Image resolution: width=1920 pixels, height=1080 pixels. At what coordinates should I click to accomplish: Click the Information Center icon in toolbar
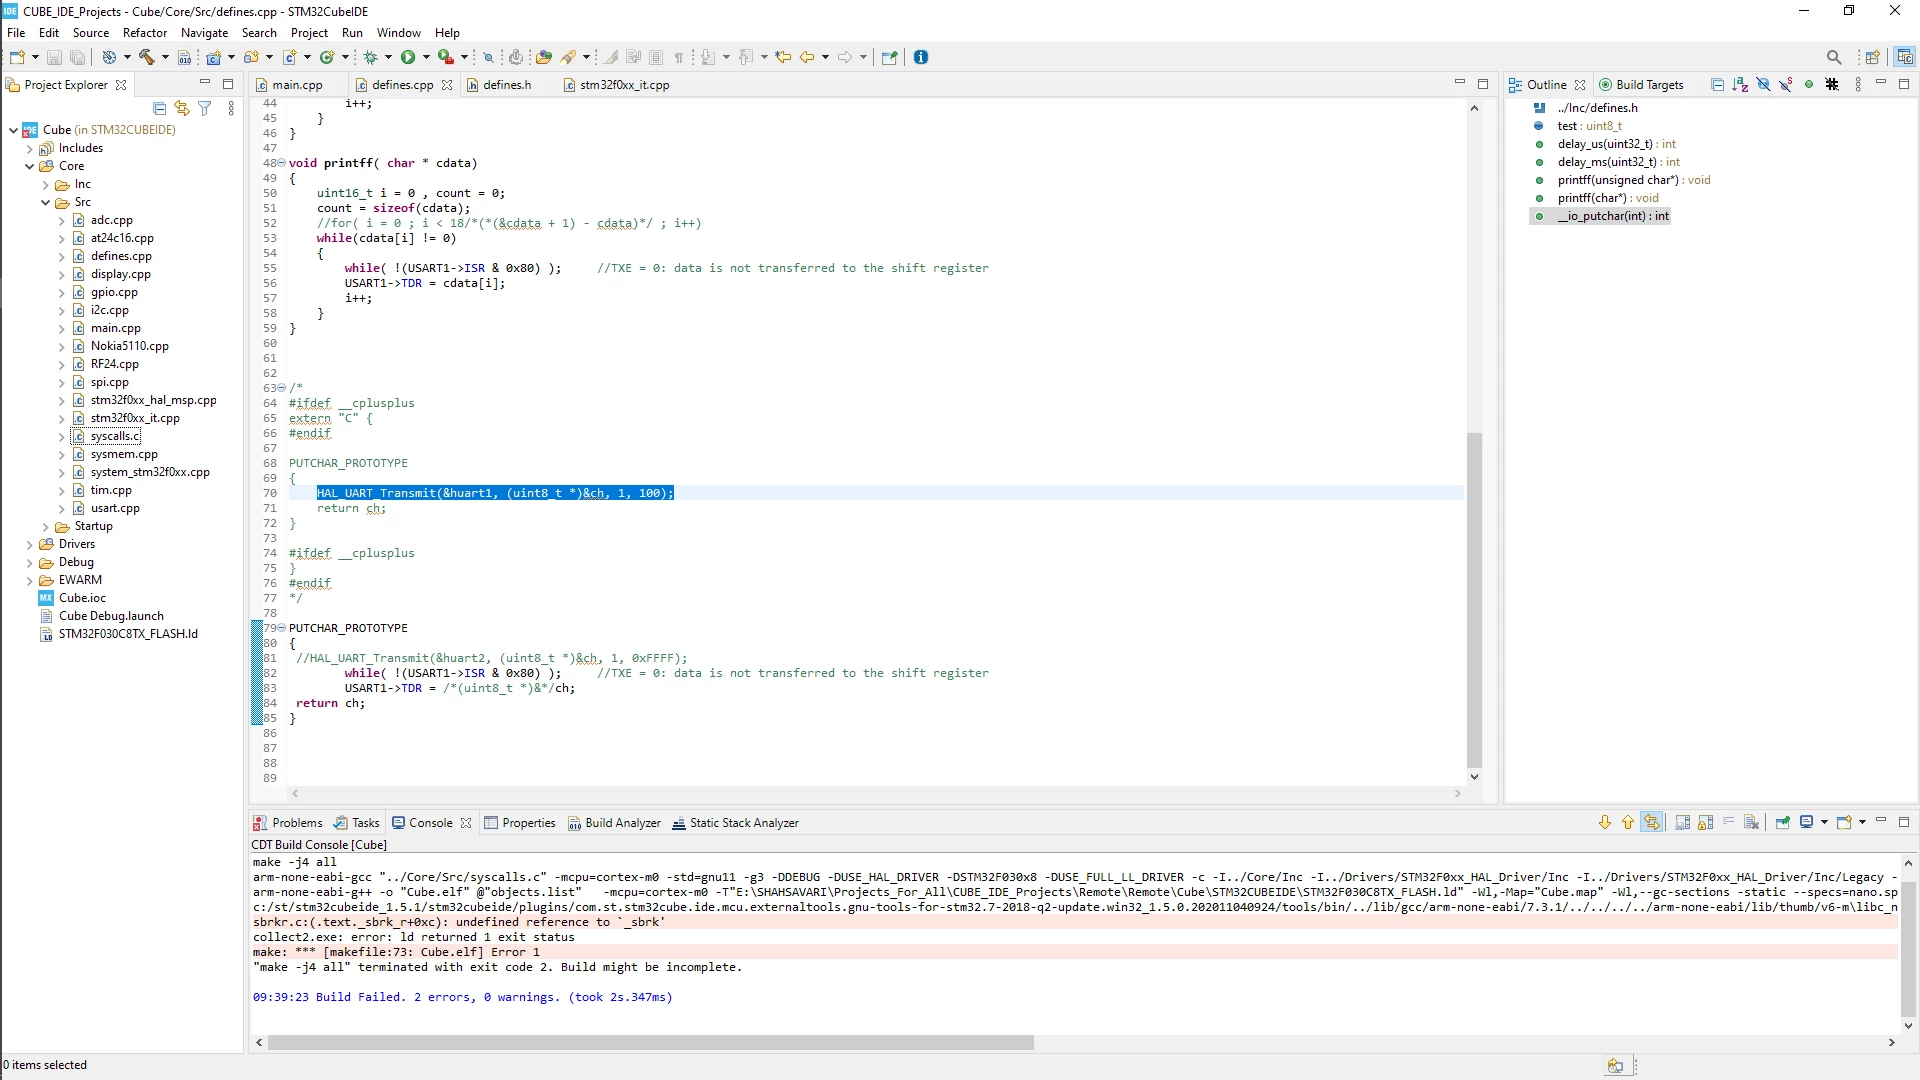pos(921,58)
